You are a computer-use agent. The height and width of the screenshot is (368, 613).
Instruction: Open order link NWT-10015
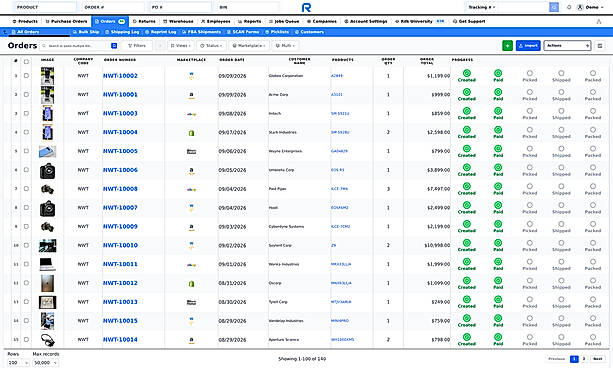(x=120, y=321)
